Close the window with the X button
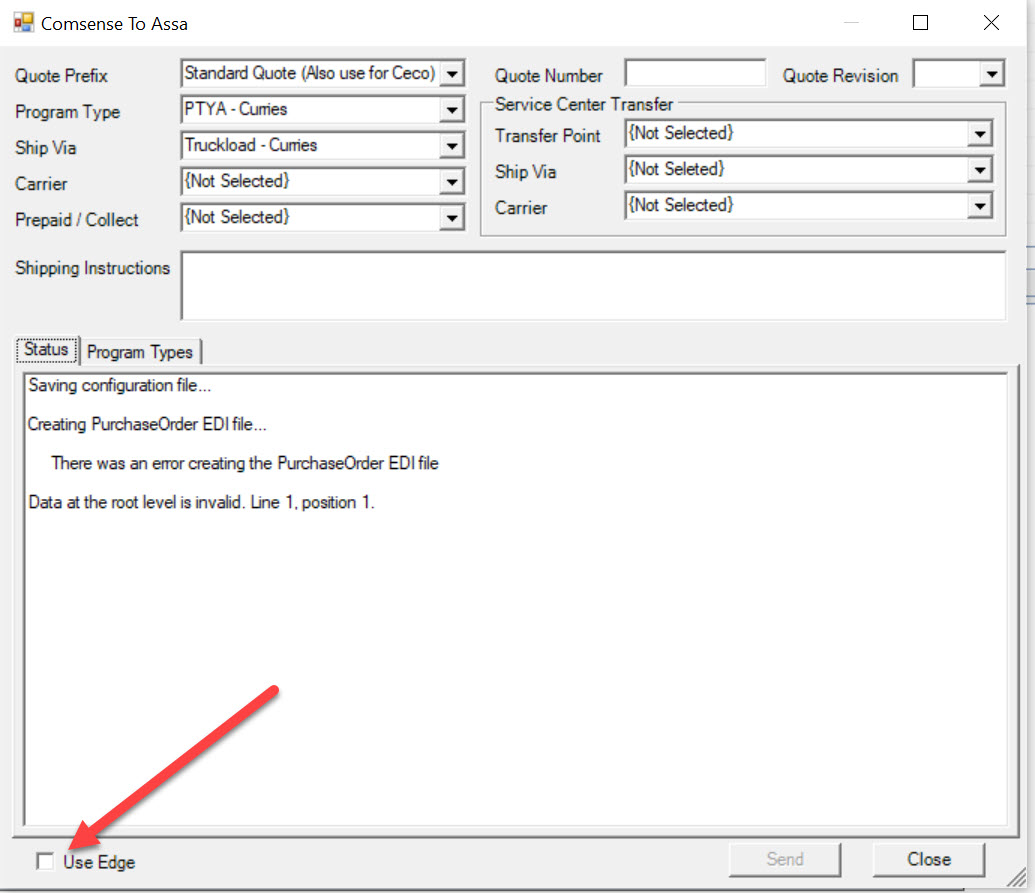The height and width of the screenshot is (893, 1035). [991, 23]
